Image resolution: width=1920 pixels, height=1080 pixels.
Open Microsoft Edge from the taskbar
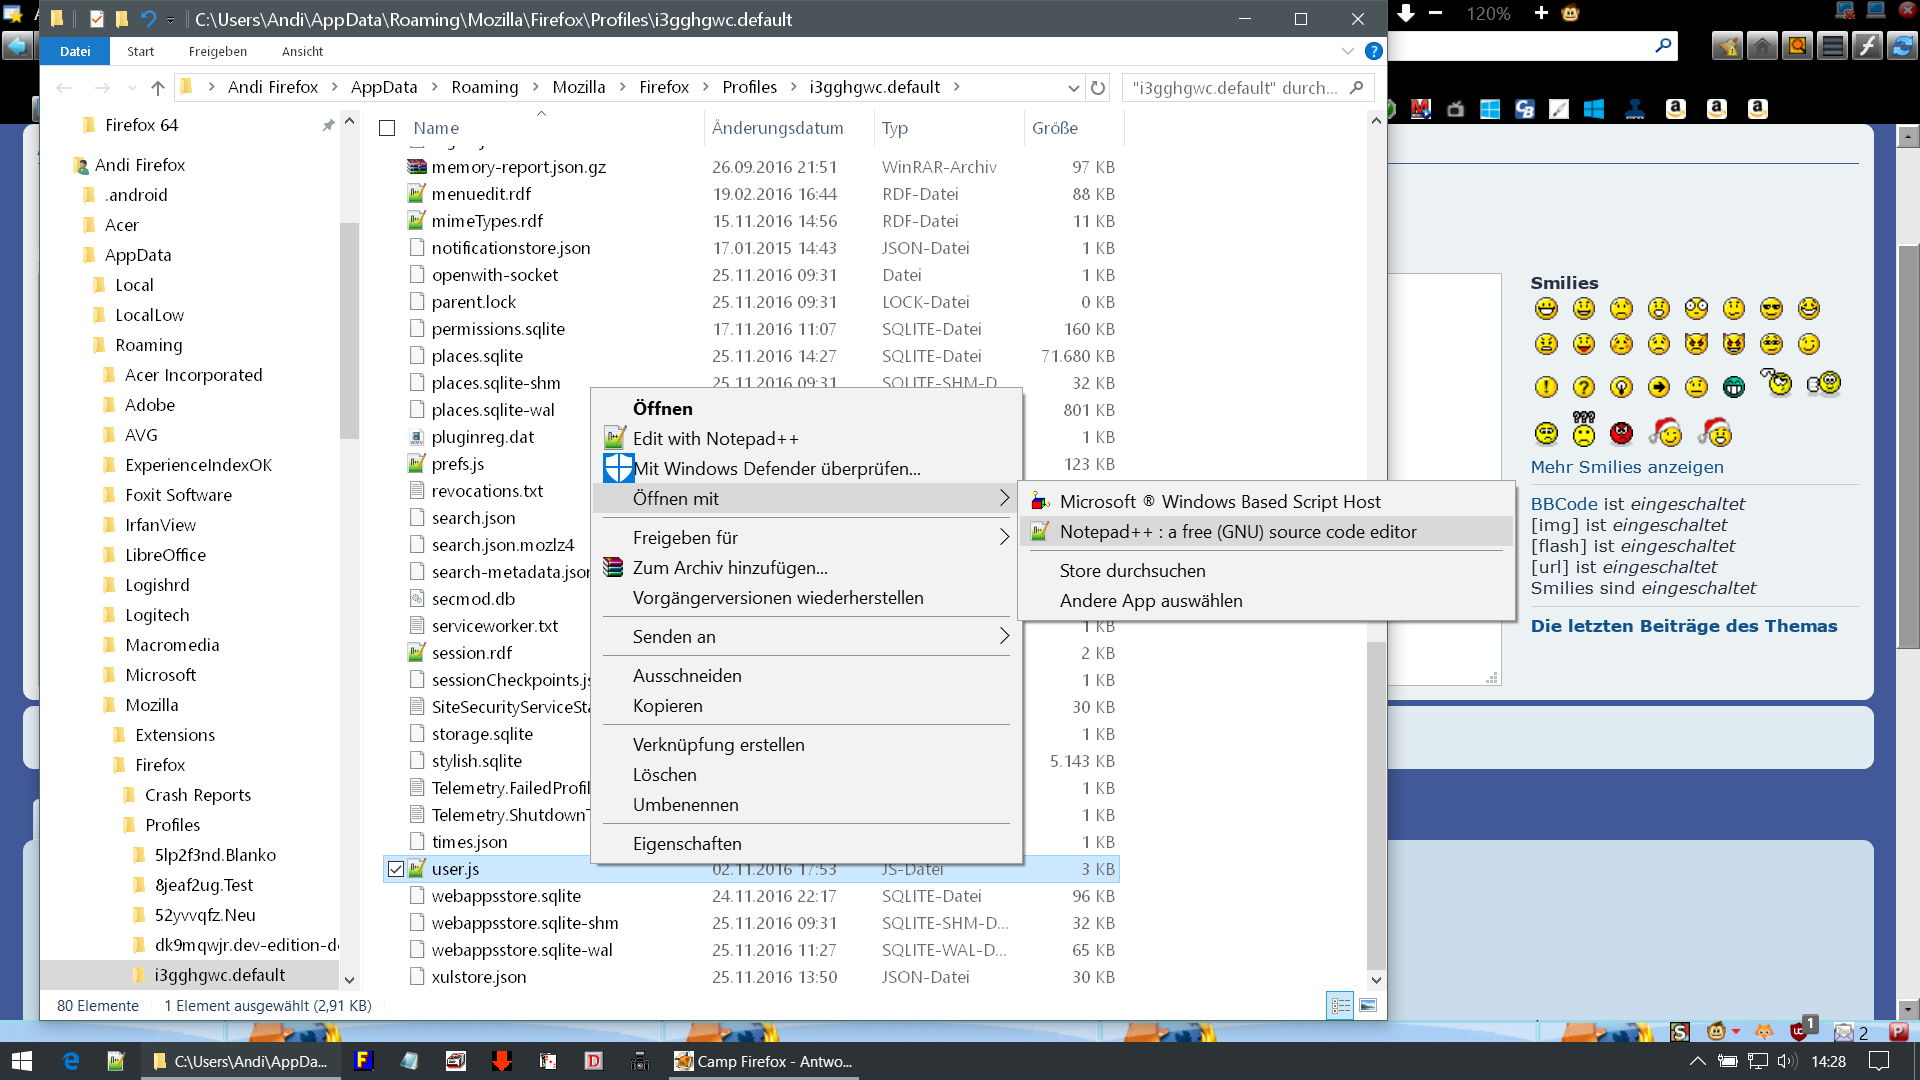coord(71,1061)
